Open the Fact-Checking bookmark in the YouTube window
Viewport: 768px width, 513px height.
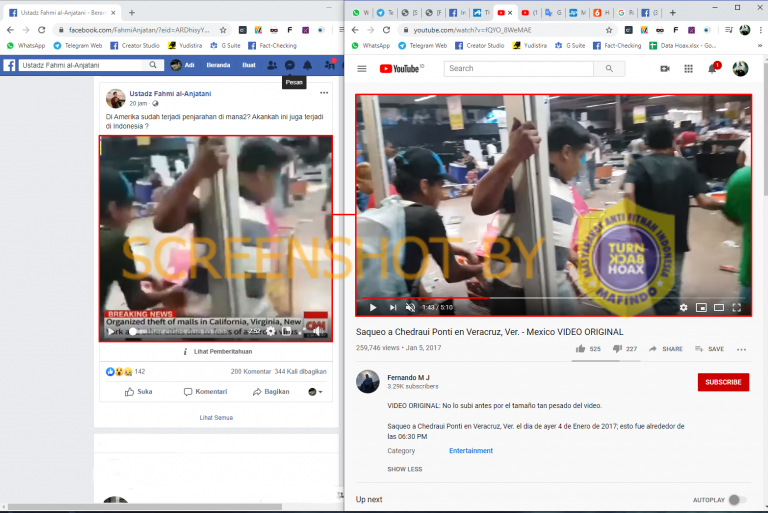[617, 46]
